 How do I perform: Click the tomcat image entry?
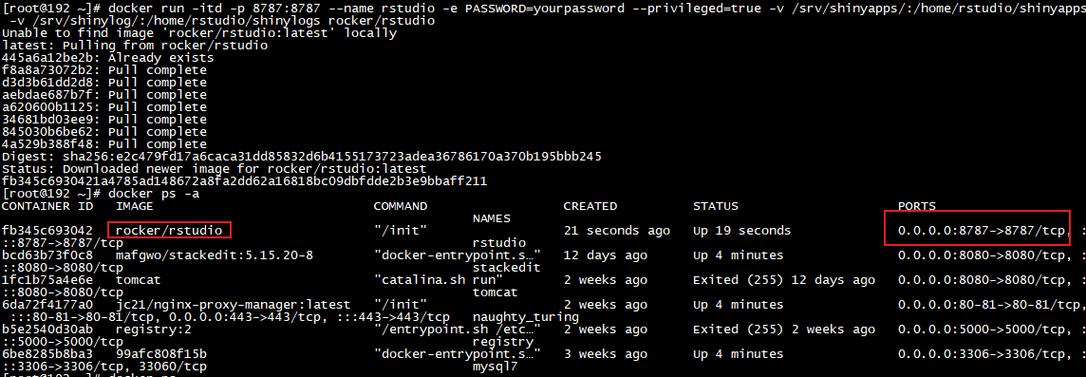(138, 280)
